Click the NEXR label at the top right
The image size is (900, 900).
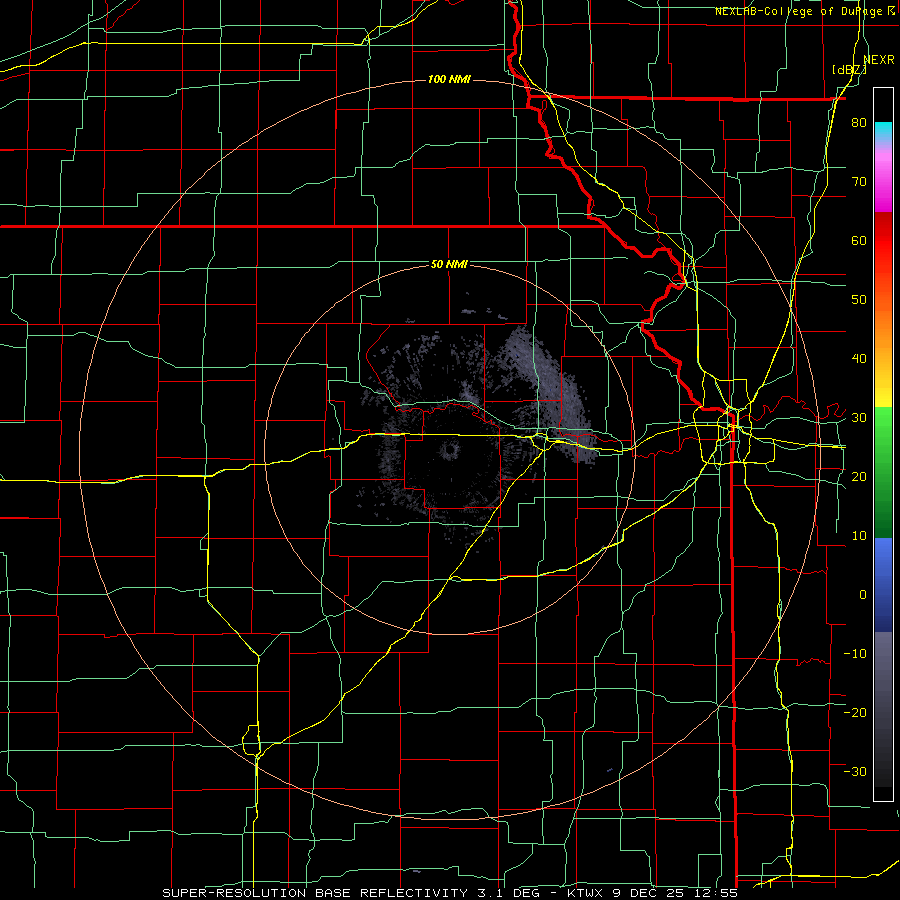[879, 60]
